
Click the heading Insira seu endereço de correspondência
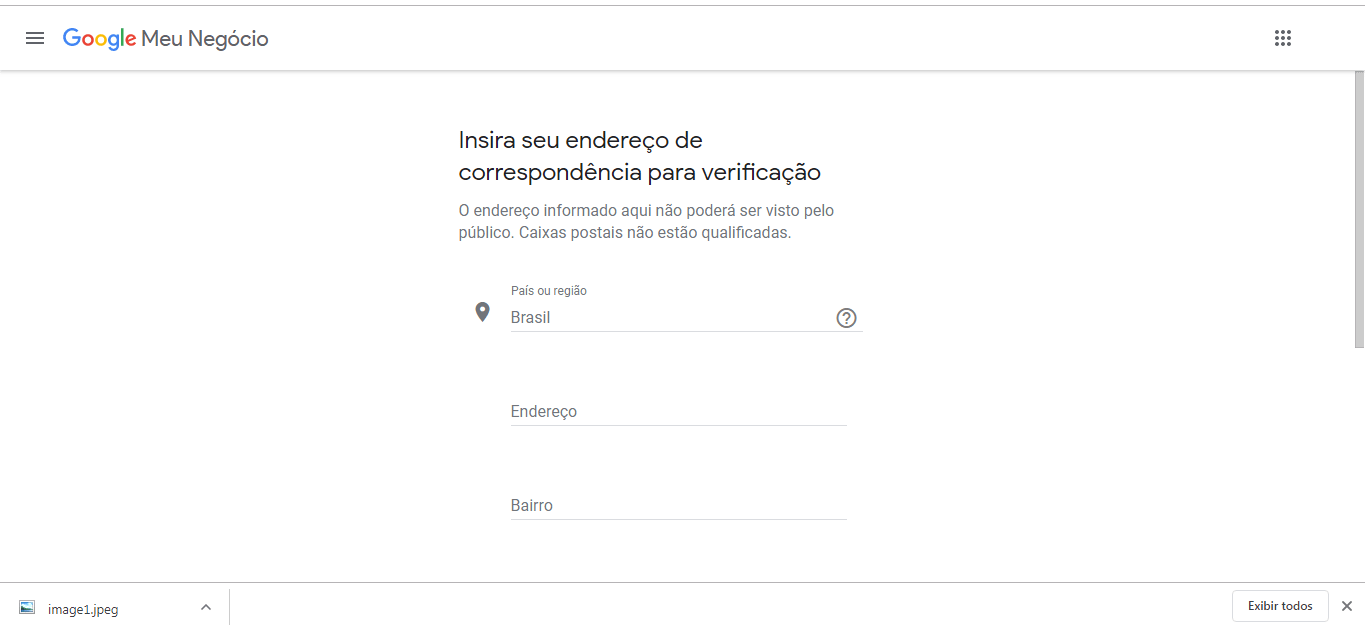click(639, 156)
